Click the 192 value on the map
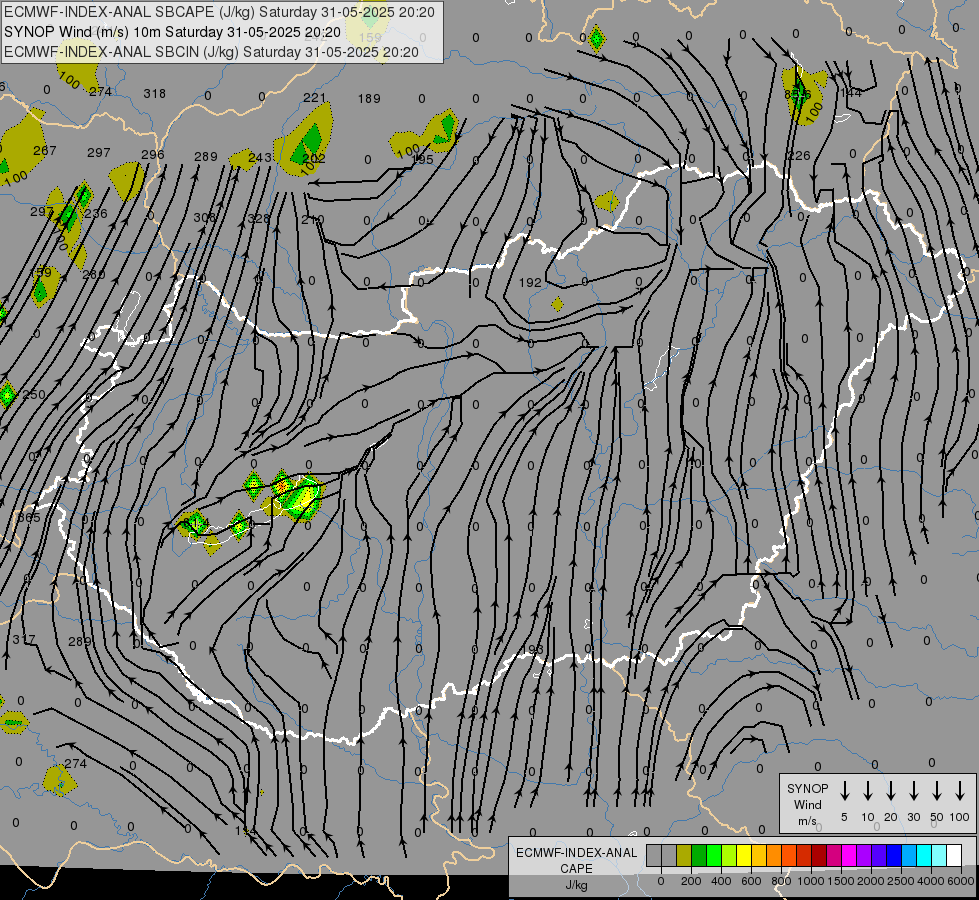Image resolution: width=979 pixels, height=900 pixels. 530,282
